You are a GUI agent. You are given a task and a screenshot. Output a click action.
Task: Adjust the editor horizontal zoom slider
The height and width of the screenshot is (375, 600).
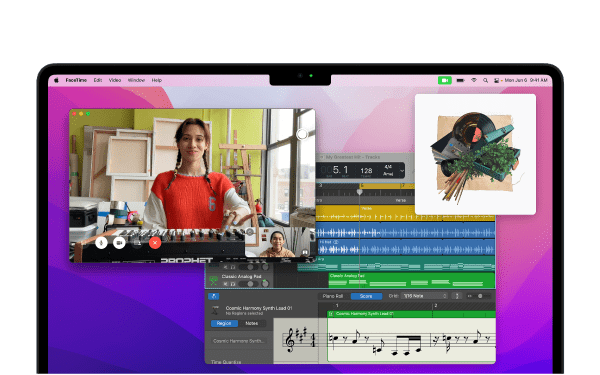click(x=479, y=296)
